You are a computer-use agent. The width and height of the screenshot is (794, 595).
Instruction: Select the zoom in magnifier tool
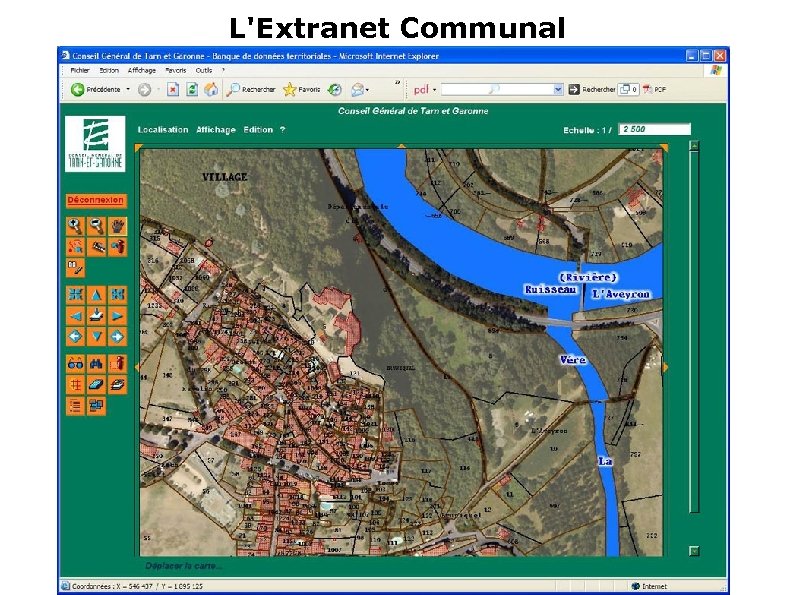(75, 226)
